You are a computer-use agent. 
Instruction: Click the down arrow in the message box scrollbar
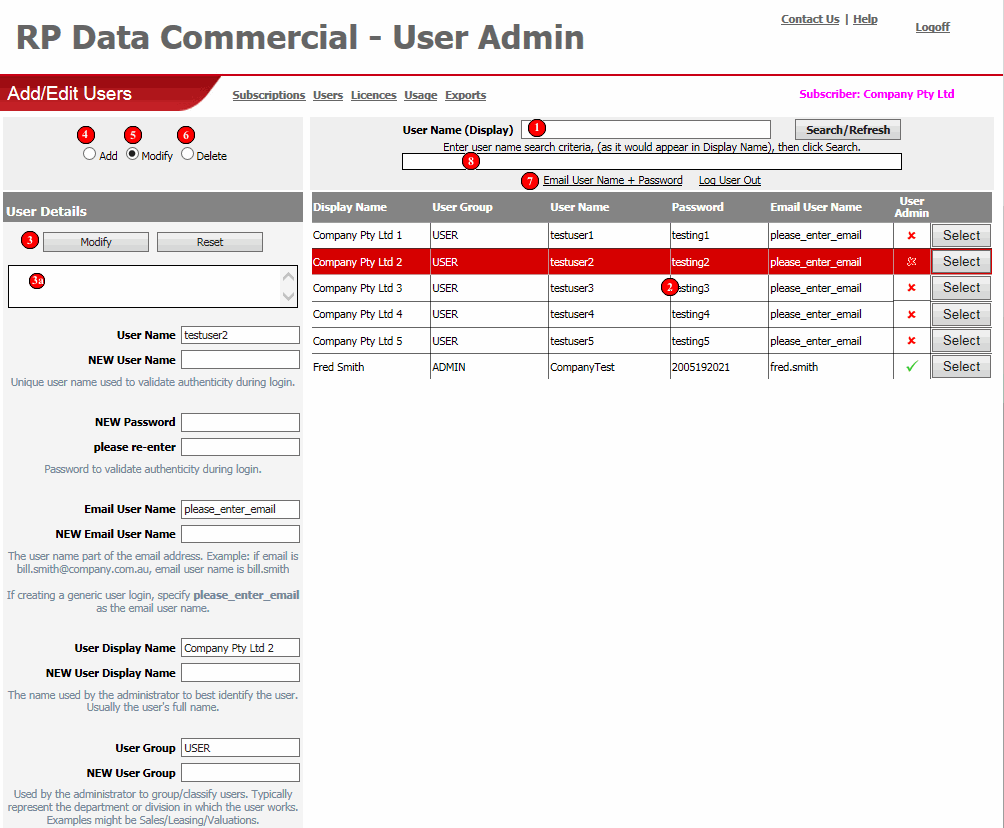pos(289,296)
